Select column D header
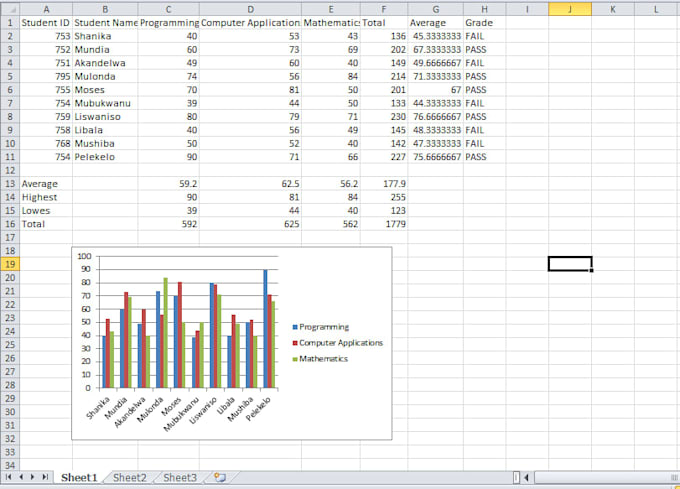The height and width of the screenshot is (489, 680). 250,9
